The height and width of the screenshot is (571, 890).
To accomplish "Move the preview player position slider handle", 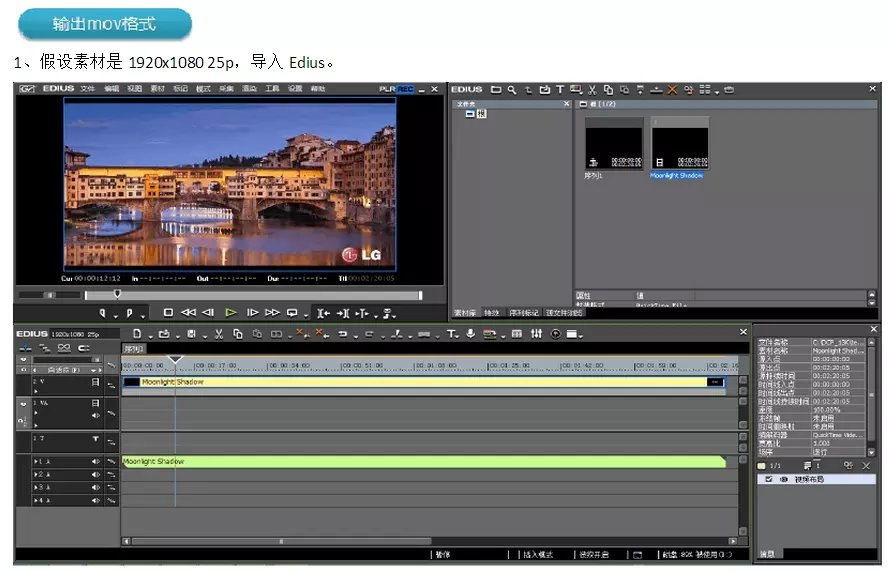I will [x=117, y=293].
